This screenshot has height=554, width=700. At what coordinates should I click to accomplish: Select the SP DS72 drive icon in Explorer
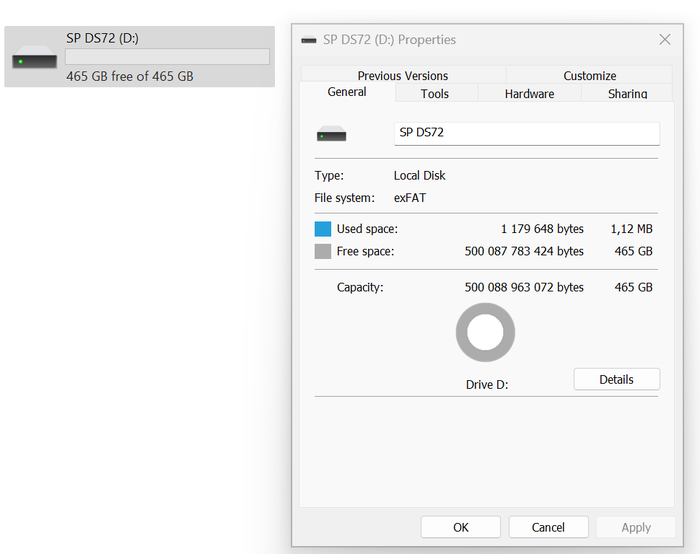[35, 60]
